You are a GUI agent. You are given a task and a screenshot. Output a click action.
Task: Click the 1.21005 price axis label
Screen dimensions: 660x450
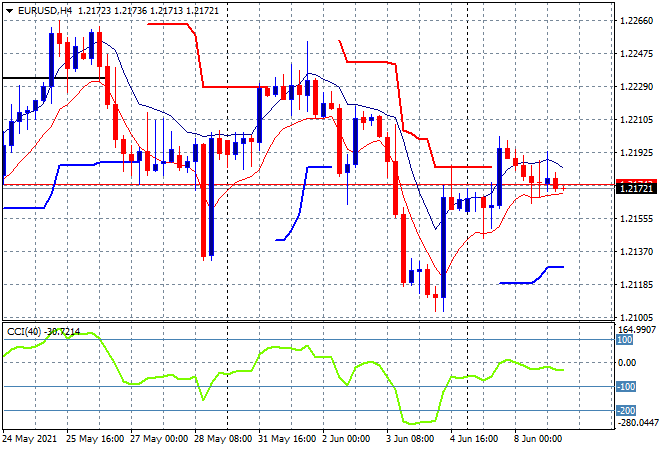[636, 317]
